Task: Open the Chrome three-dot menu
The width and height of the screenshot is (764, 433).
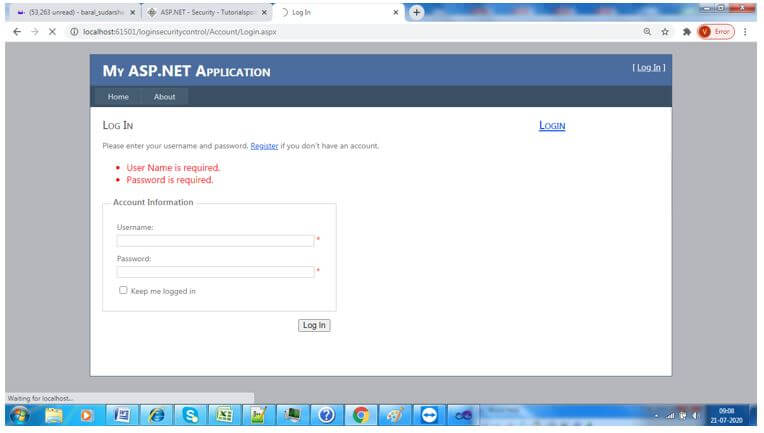Action: [745, 32]
